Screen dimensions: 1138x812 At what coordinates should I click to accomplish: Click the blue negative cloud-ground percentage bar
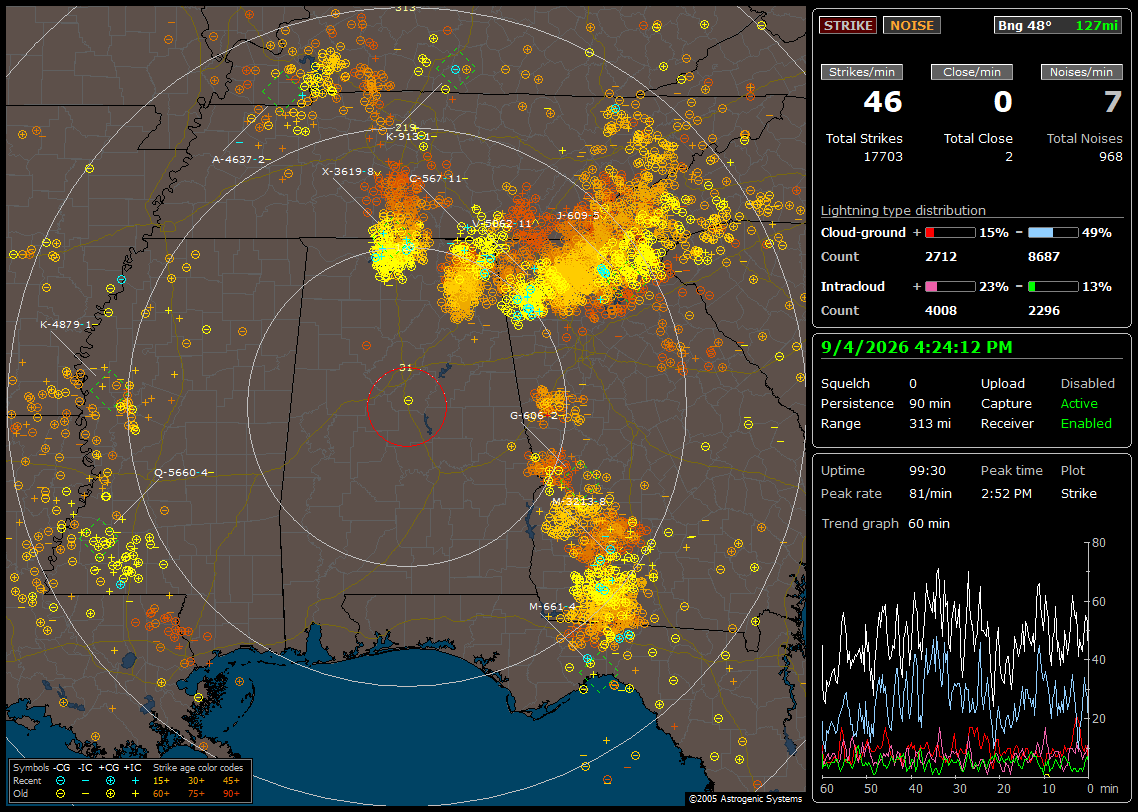point(1053,233)
